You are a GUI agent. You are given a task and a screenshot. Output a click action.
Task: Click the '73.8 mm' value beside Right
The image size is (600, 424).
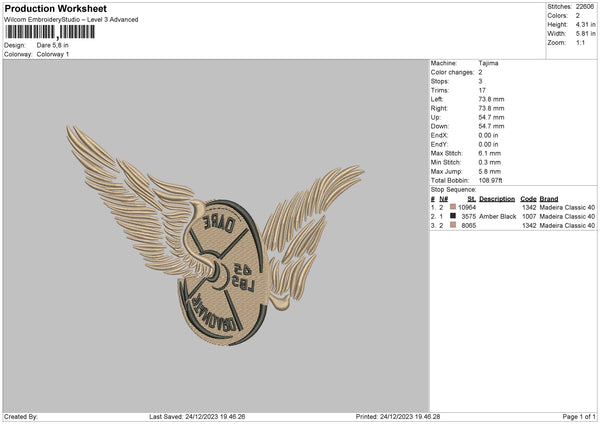491,108
